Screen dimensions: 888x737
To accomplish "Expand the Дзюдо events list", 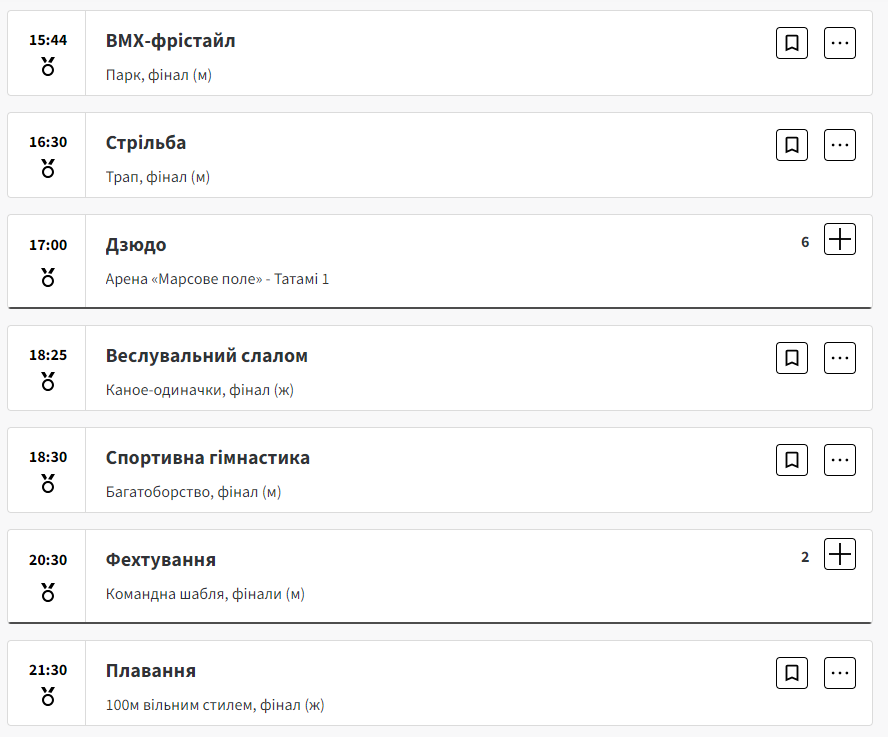I will tap(840, 240).
